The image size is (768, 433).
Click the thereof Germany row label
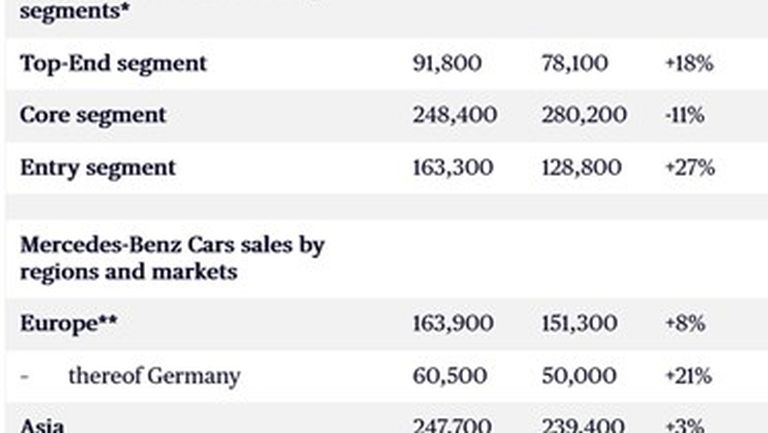click(x=154, y=376)
